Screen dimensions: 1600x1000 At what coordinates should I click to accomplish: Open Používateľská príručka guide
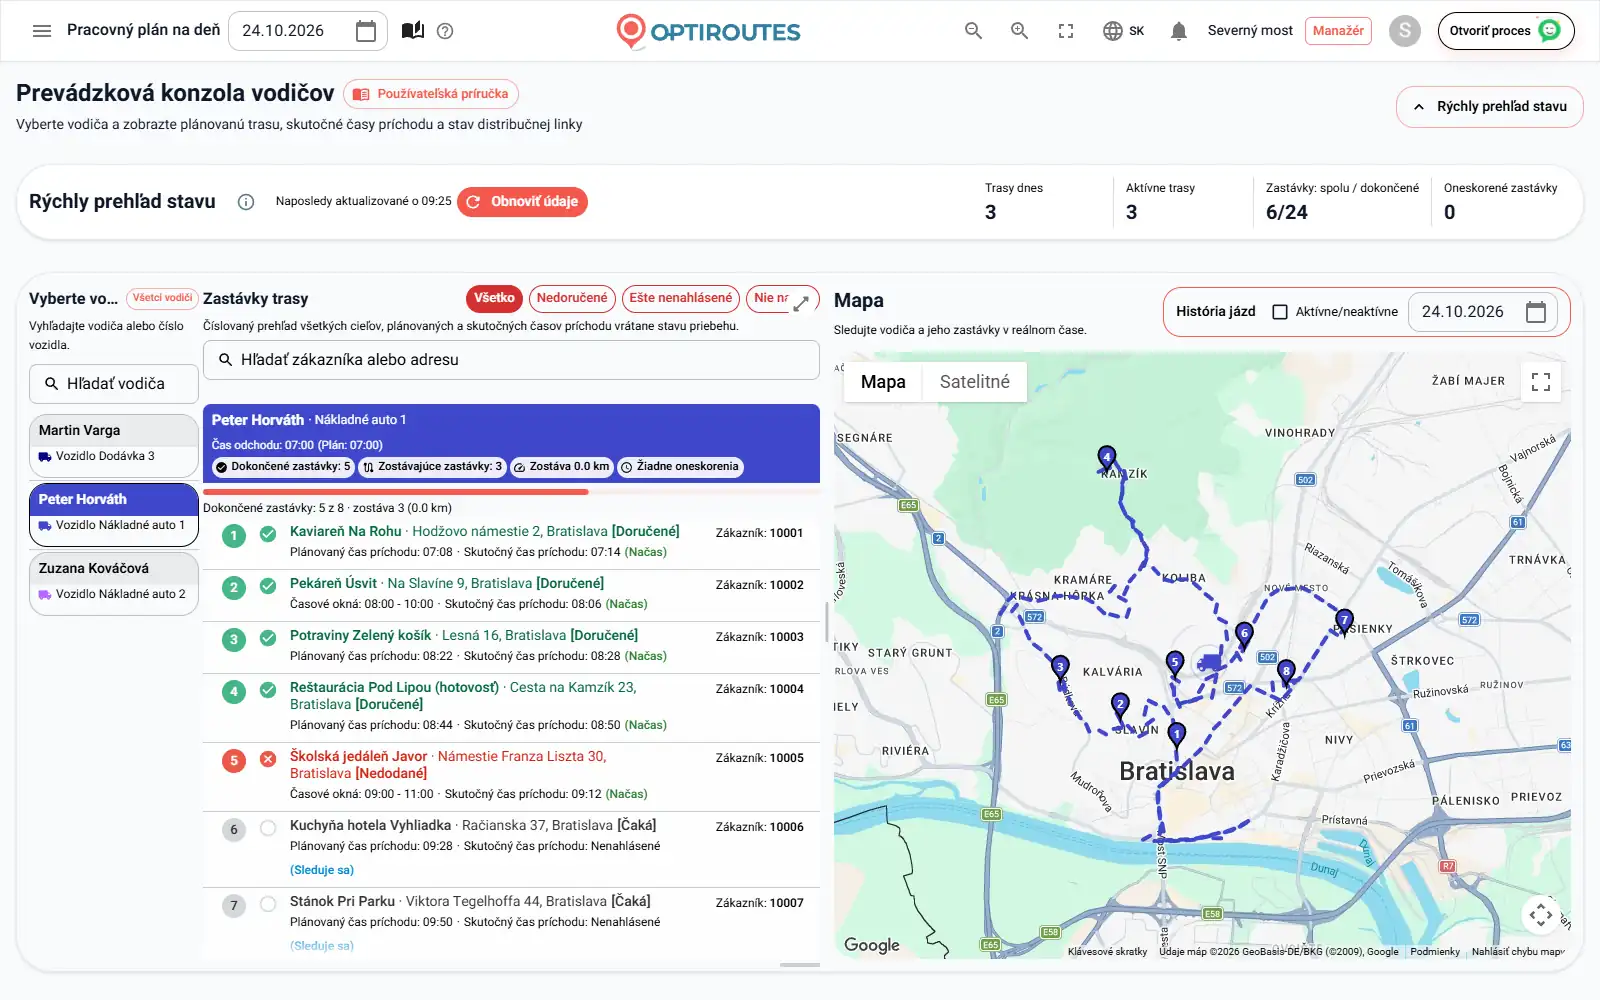click(431, 94)
